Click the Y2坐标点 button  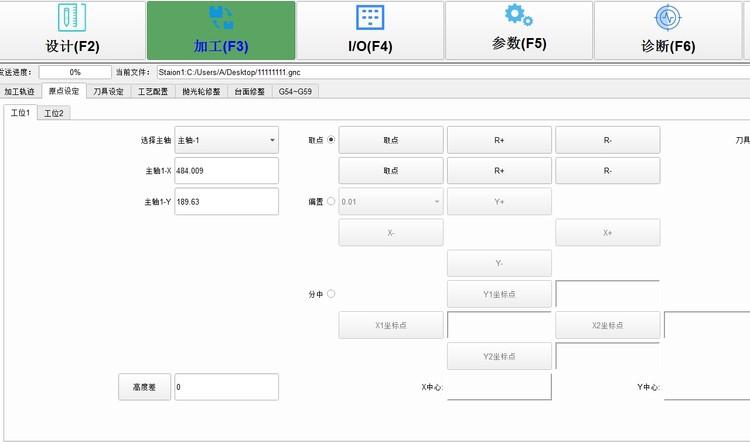pyautogui.click(x=499, y=356)
